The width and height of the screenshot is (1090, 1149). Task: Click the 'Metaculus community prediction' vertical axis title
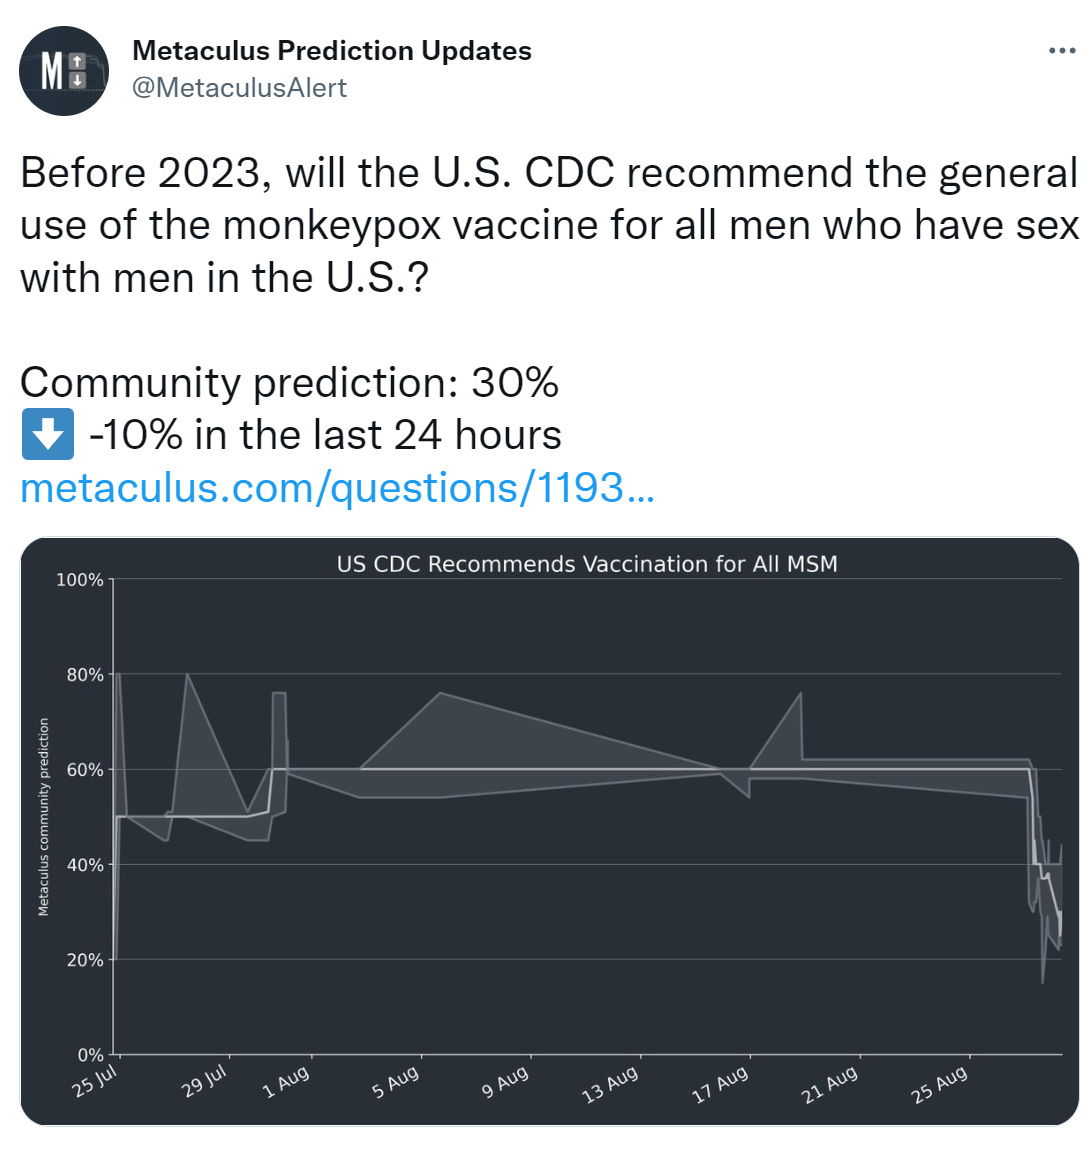click(44, 817)
